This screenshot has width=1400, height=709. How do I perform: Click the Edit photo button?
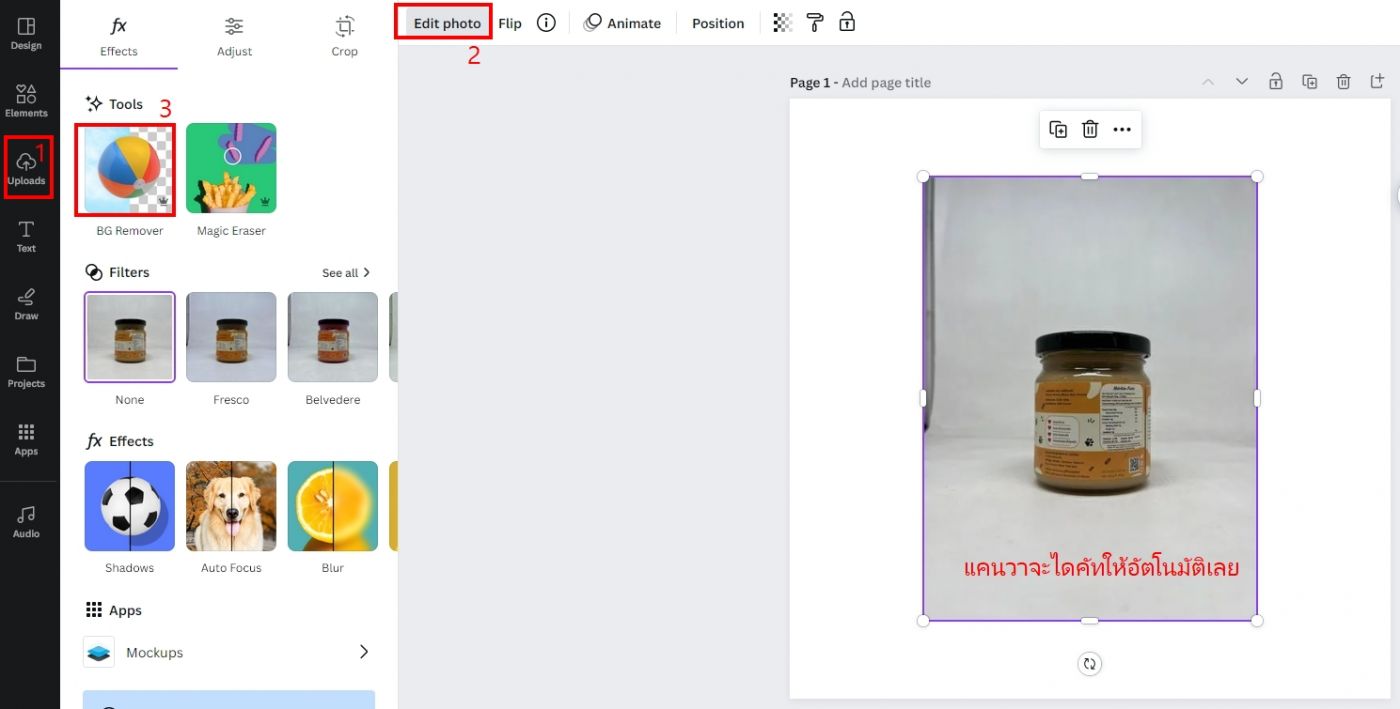pos(447,23)
